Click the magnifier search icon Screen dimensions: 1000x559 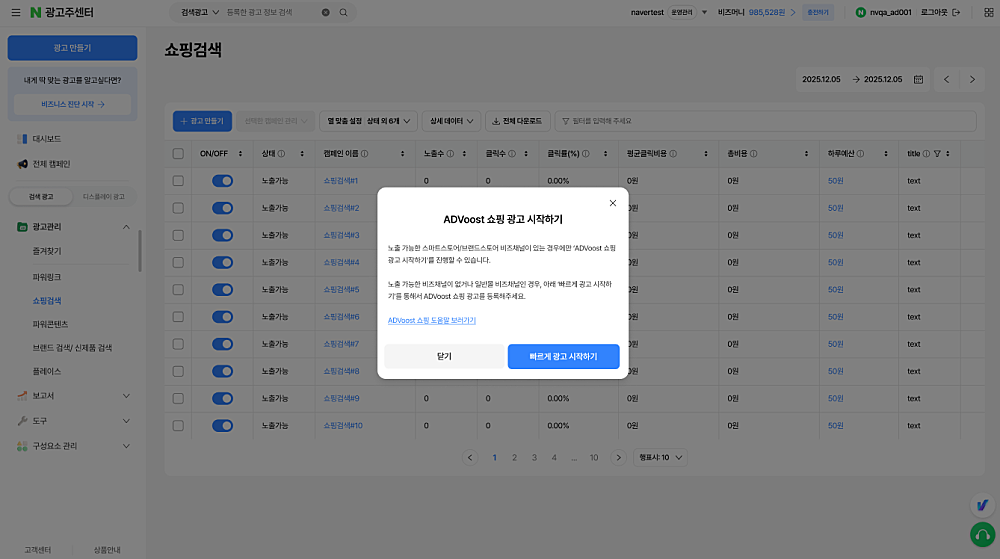[x=343, y=12]
